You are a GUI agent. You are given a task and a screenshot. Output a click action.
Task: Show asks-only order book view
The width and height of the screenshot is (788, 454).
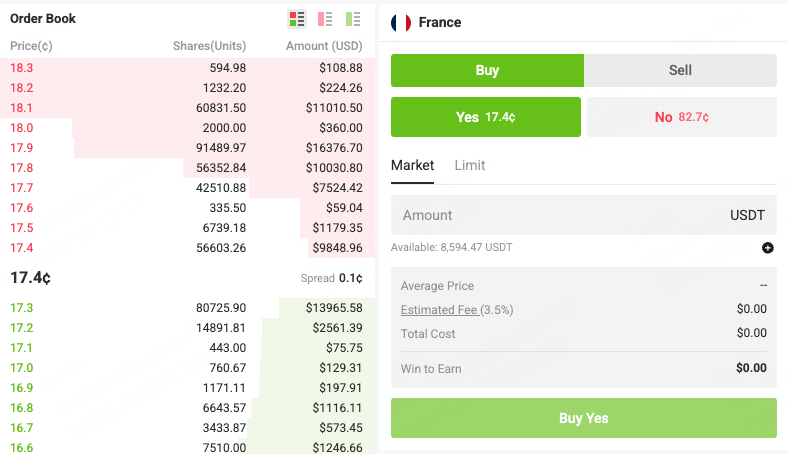coord(325,19)
